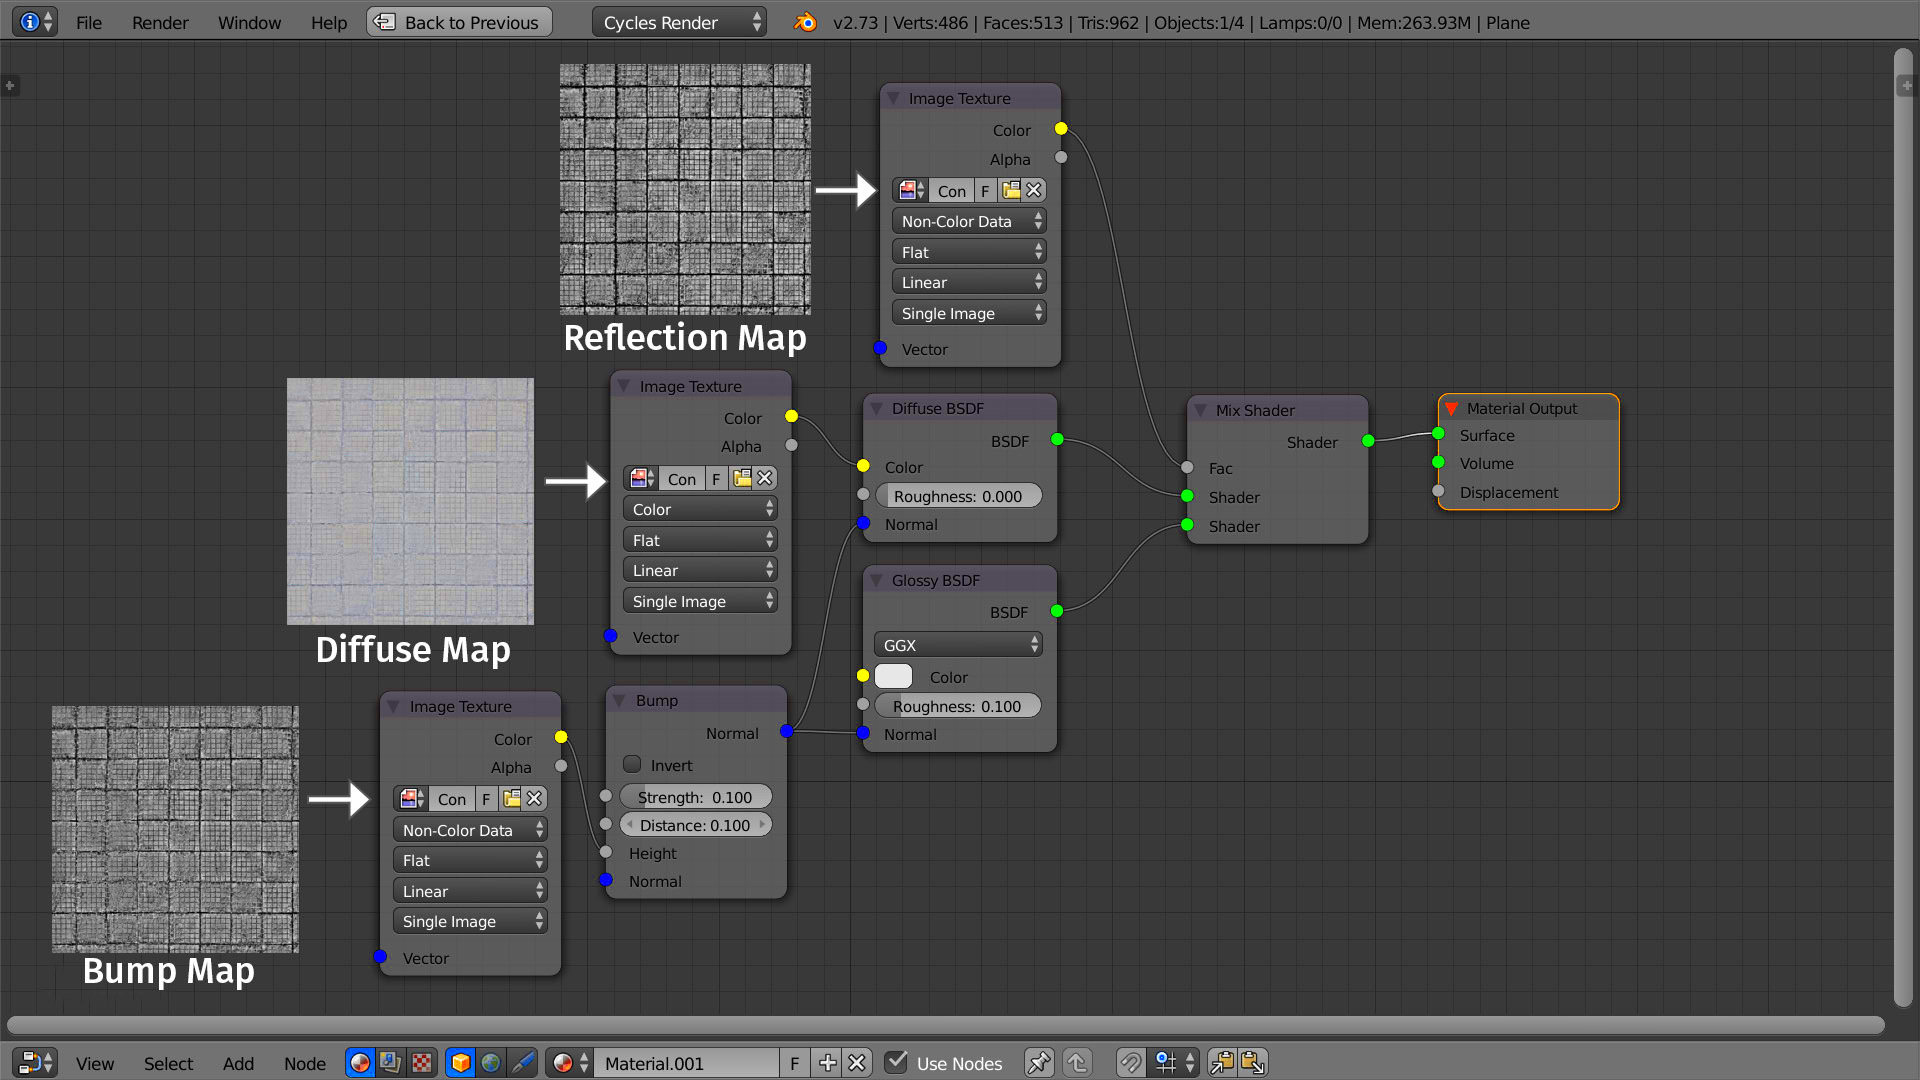The image size is (1920, 1080).
Task: Click the Cycles Render engine icon
Action: tap(674, 21)
